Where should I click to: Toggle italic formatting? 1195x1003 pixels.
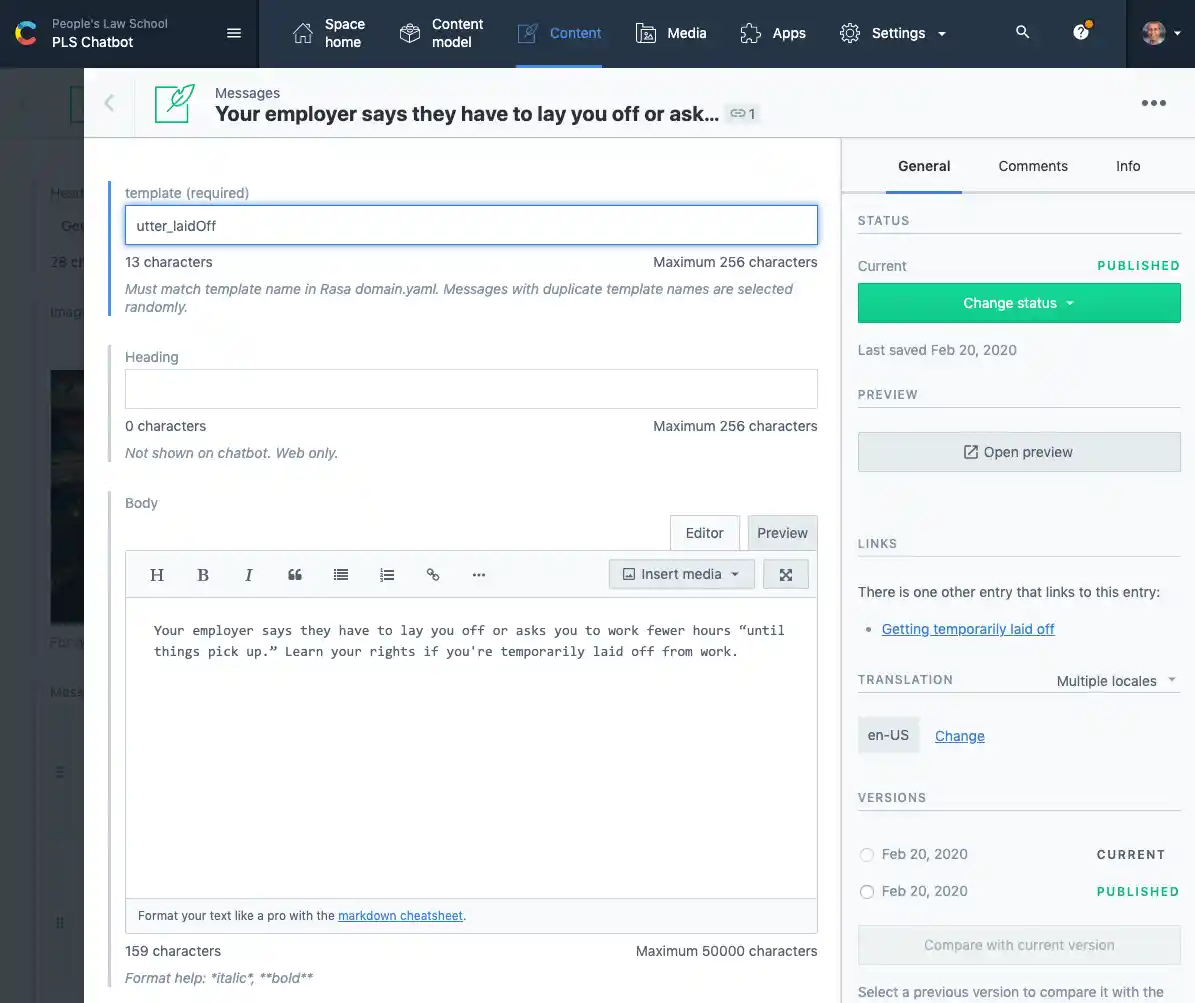[x=248, y=575]
